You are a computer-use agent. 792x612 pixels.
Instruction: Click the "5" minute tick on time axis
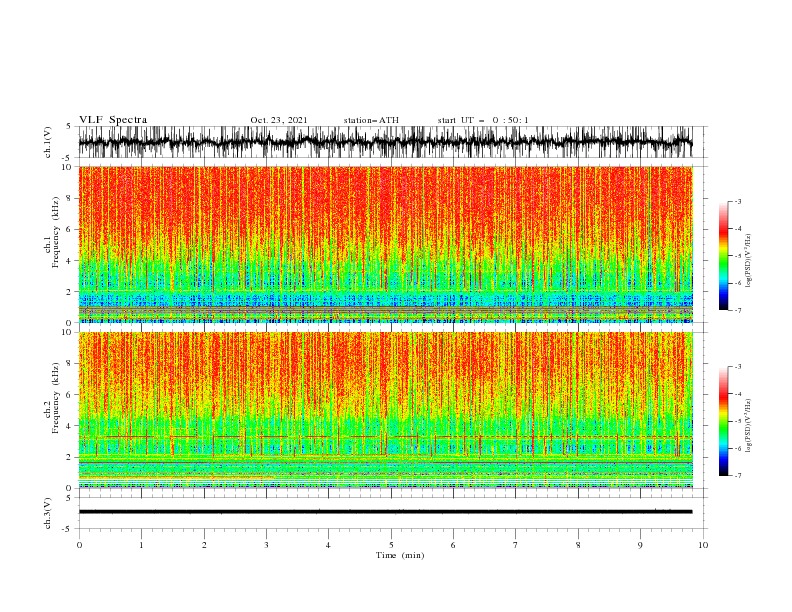pyautogui.click(x=391, y=545)
